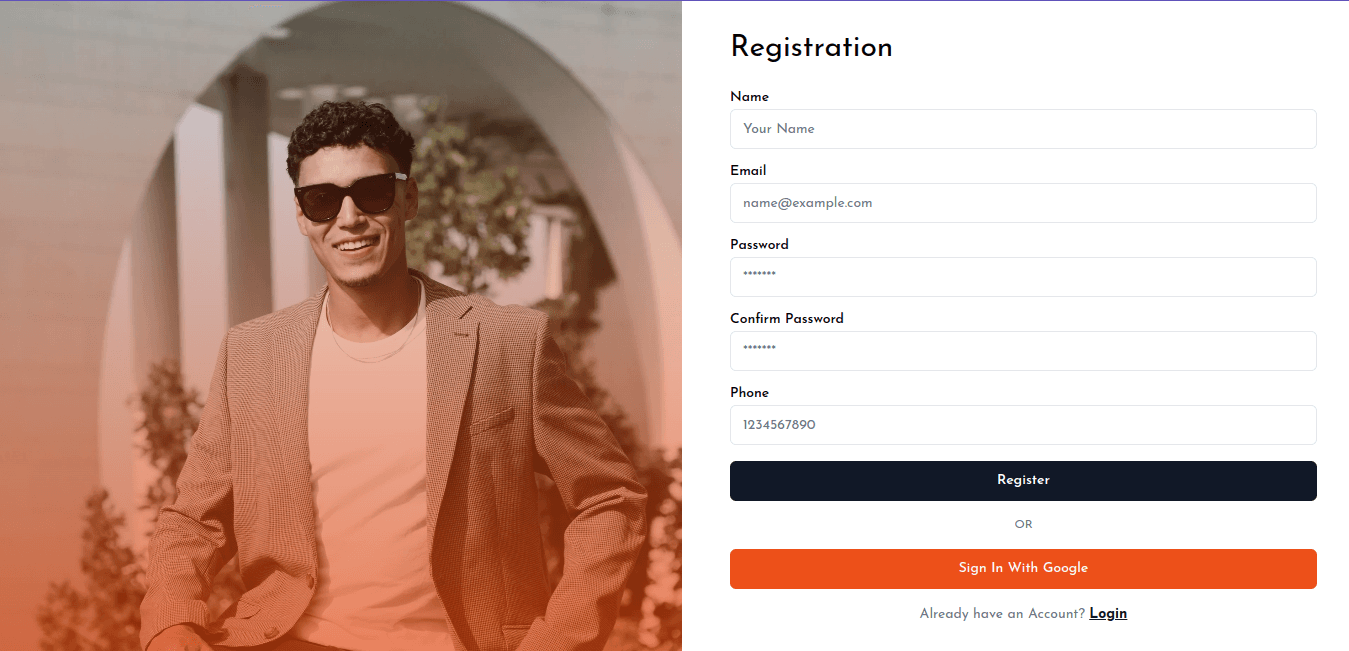Click the Phone label text
The width and height of the screenshot is (1349, 651).
pyautogui.click(x=749, y=393)
